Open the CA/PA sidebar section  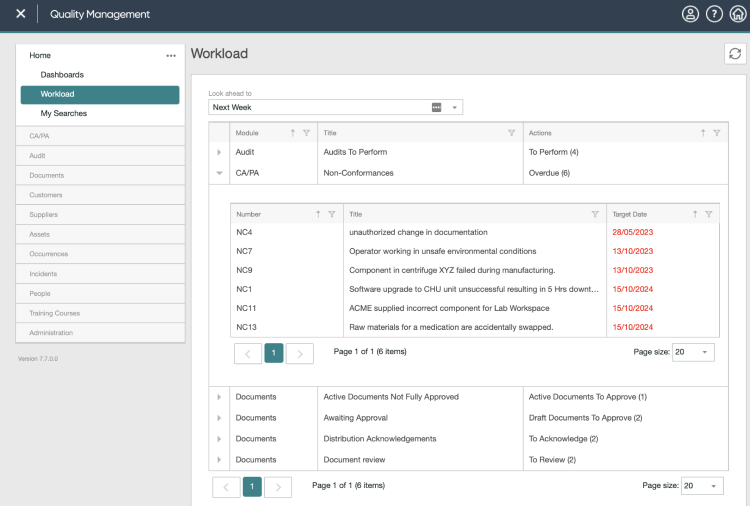[100, 136]
